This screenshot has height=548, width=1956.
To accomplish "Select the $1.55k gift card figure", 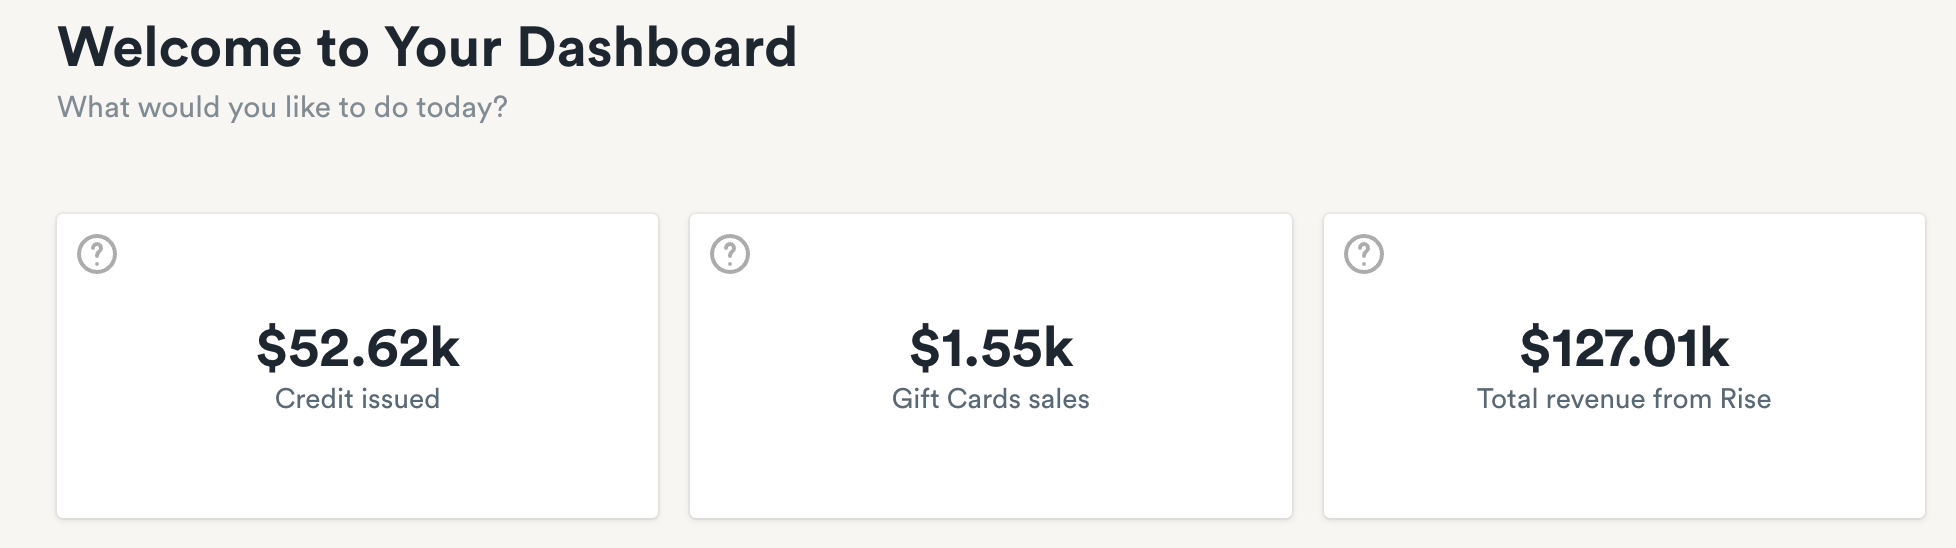I will point(991,348).
